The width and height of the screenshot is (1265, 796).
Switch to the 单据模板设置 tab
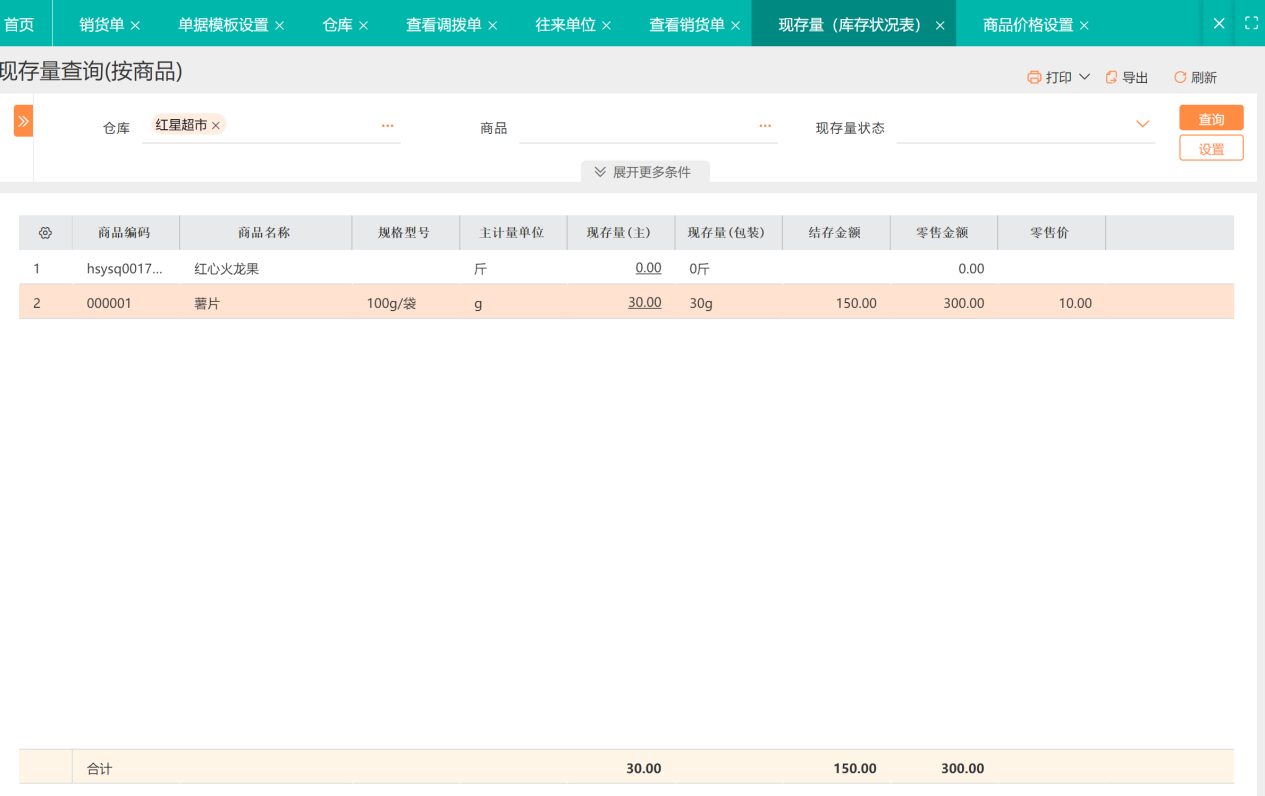(223, 25)
